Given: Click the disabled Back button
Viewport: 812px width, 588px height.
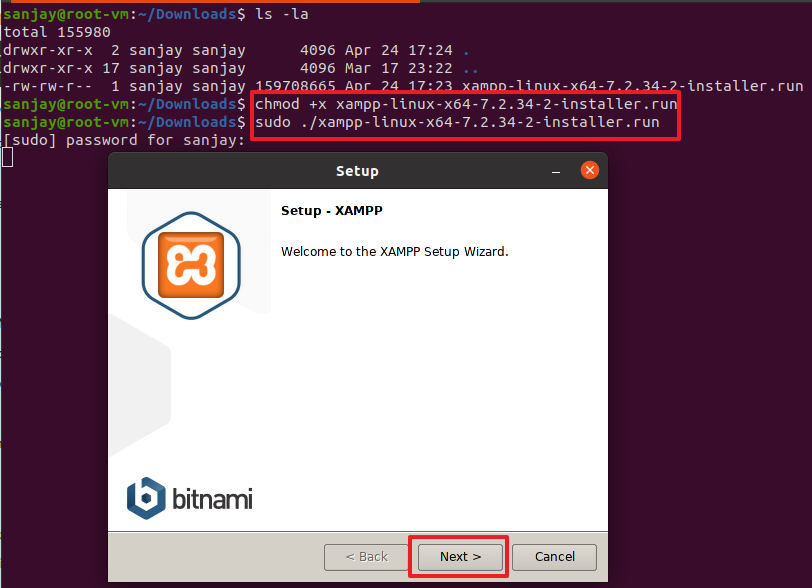Looking at the screenshot, I should tap(366, 556).
